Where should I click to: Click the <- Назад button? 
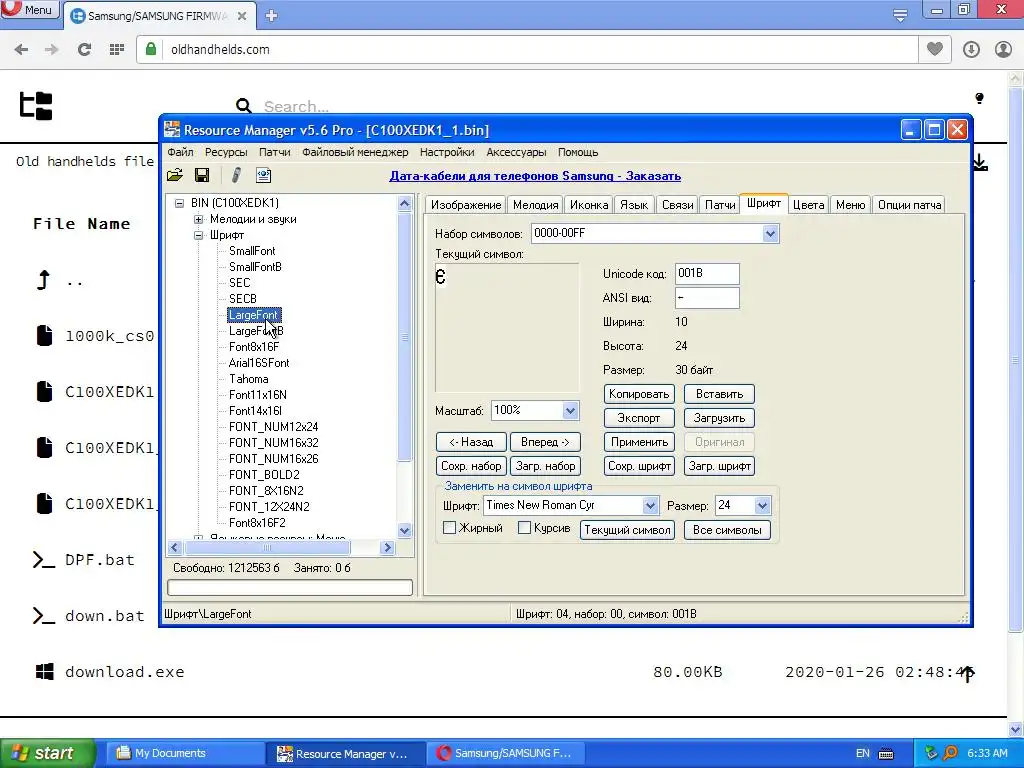pyautogui.click(x=471, y=442)
